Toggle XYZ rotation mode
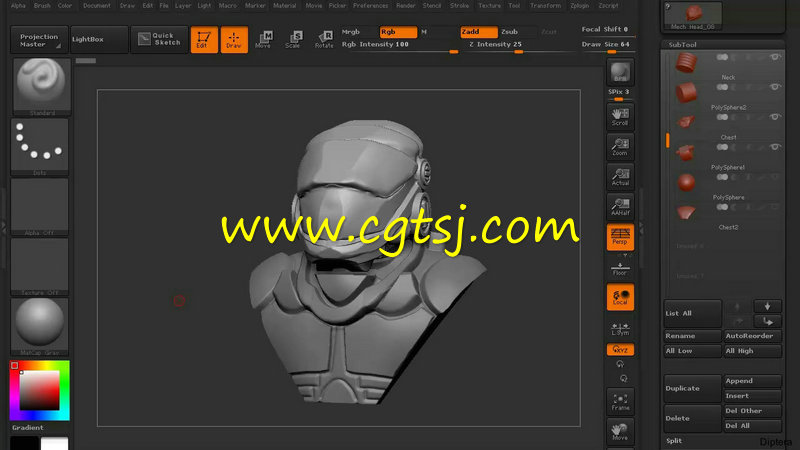 (620, 349)
